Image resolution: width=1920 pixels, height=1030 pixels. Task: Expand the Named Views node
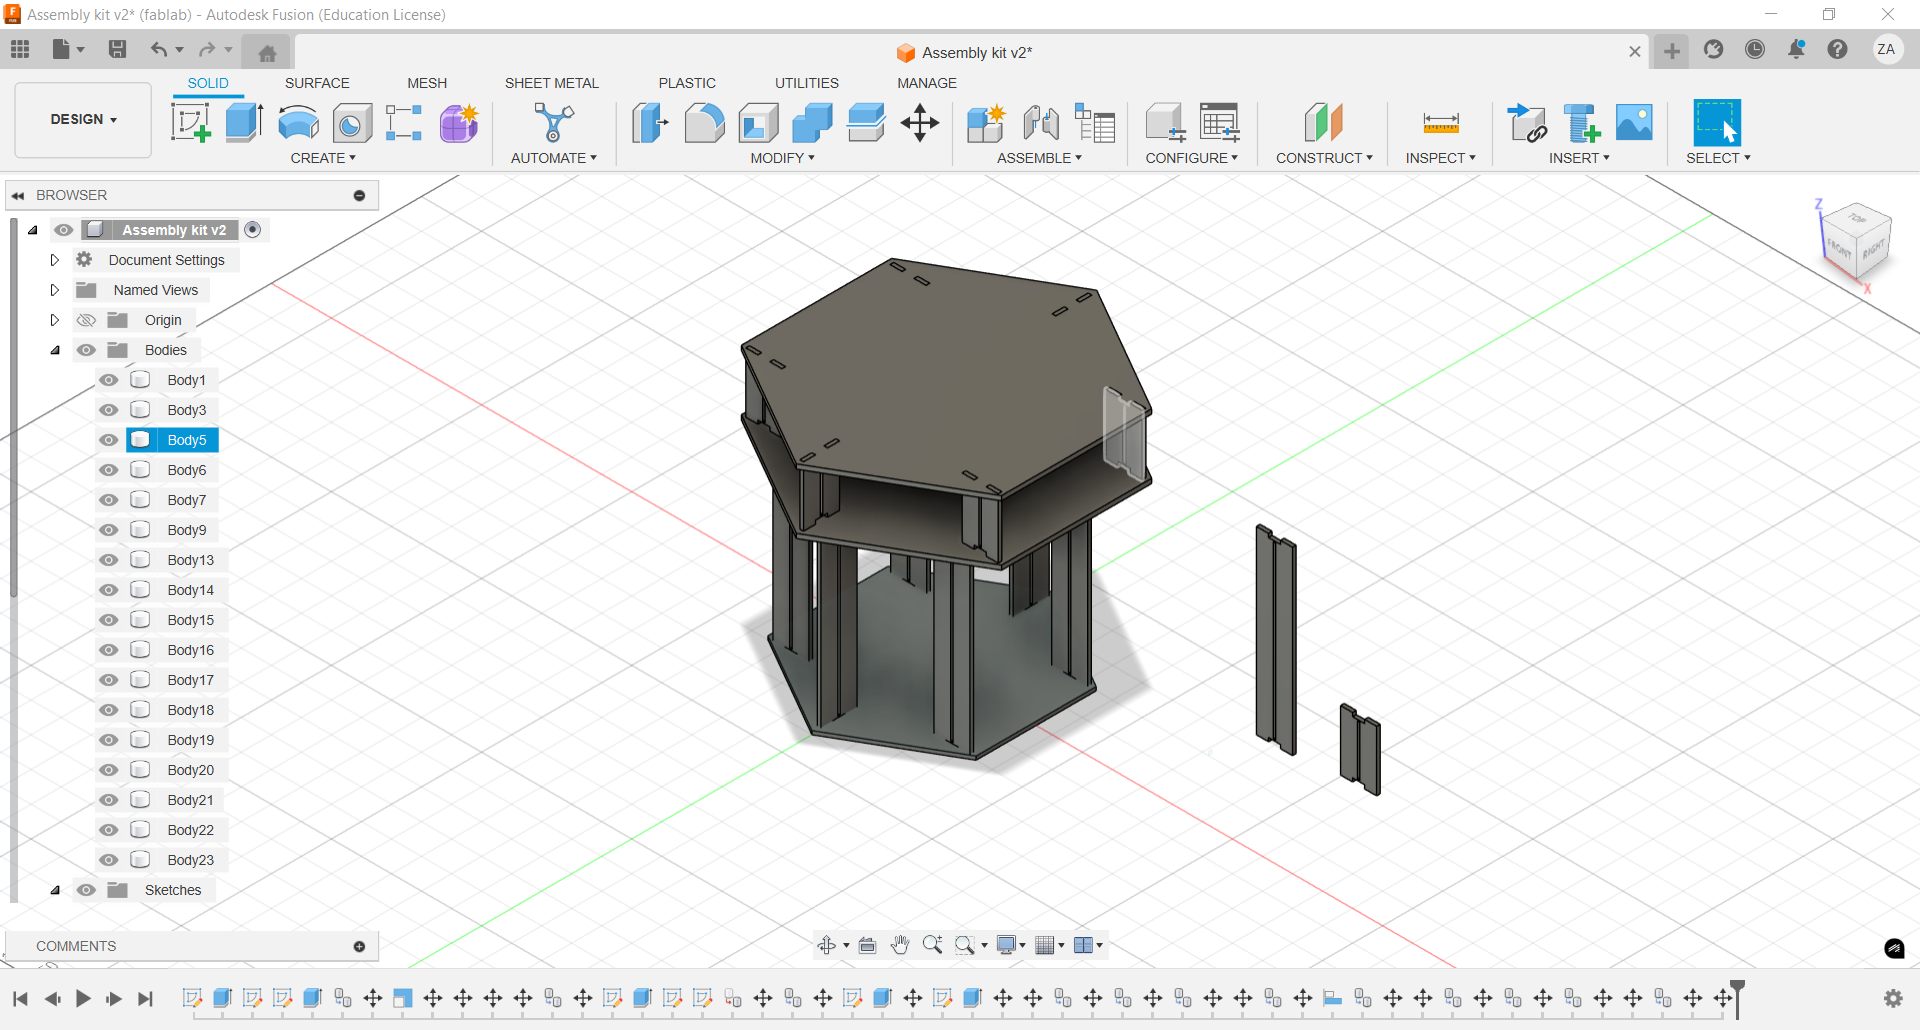pos(55,290)
